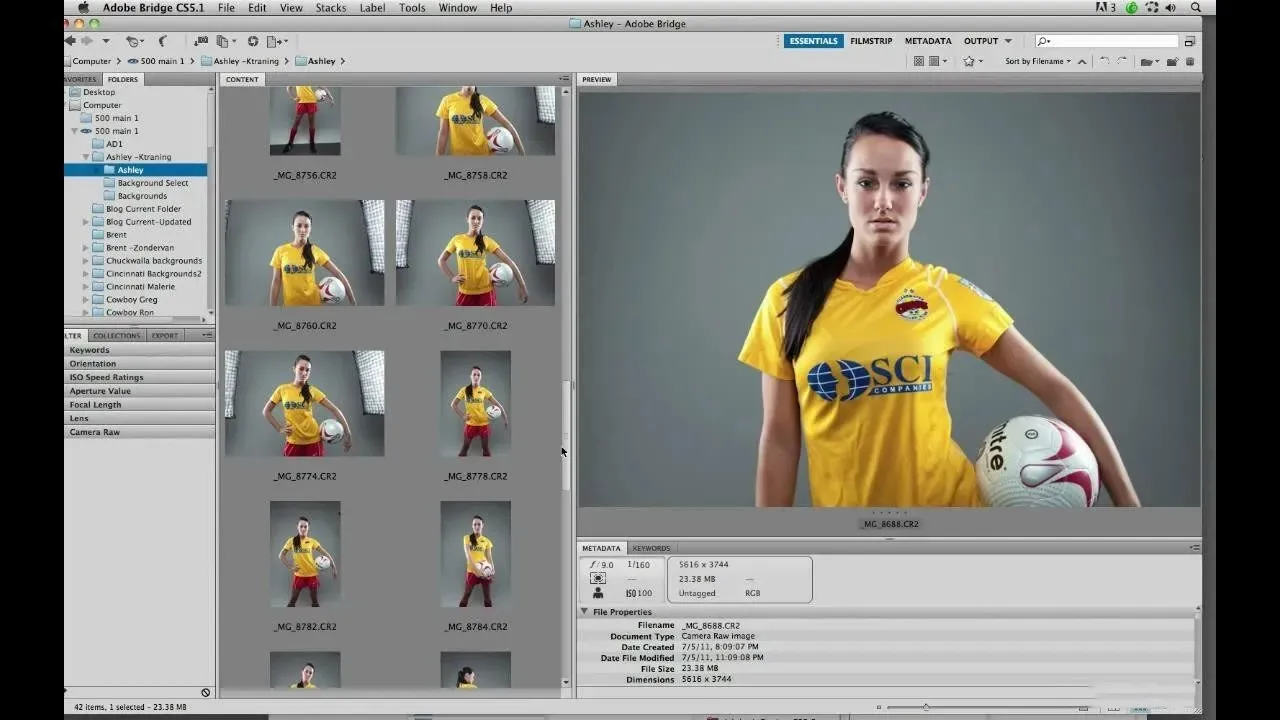Open the Apple menu

[83, 7]
